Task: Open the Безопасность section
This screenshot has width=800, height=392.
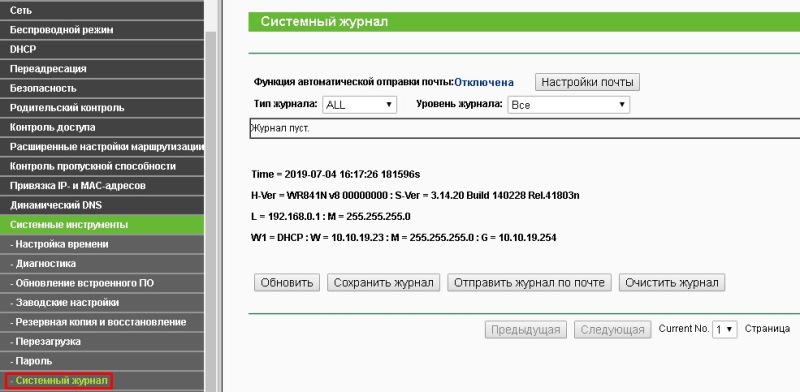Action: click(102, 88)
